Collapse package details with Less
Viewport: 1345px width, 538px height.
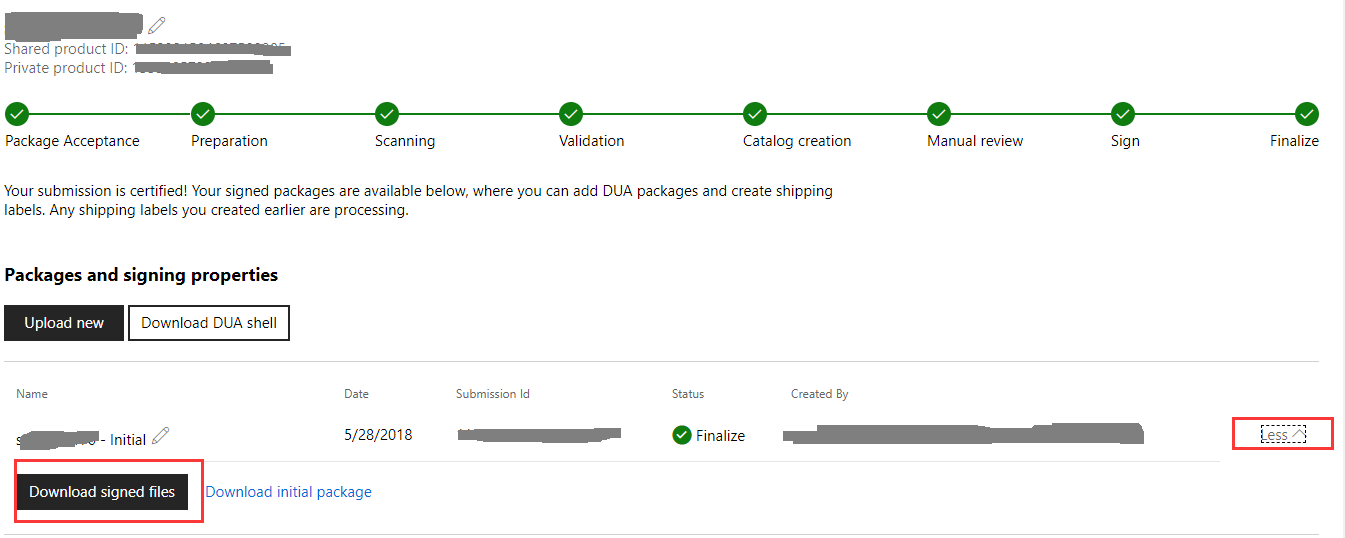(1283, 434)
